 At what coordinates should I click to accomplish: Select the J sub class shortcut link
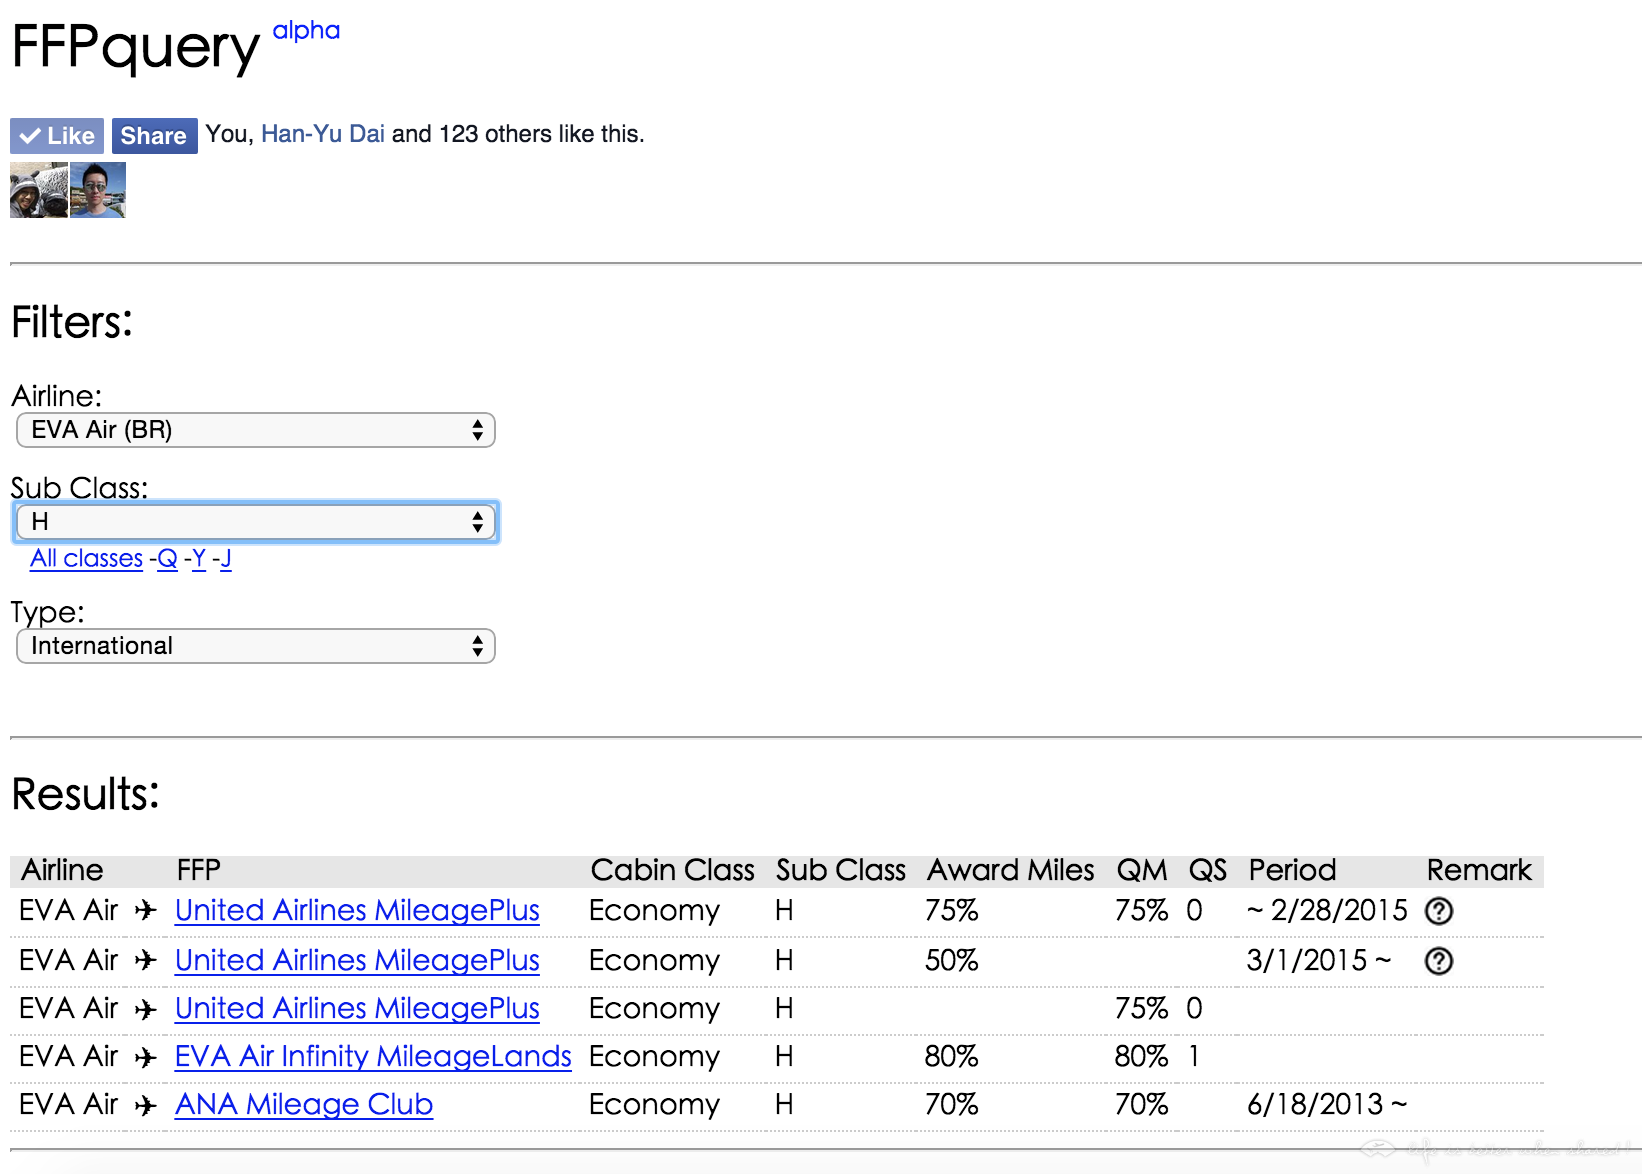[x=226, y=558]
